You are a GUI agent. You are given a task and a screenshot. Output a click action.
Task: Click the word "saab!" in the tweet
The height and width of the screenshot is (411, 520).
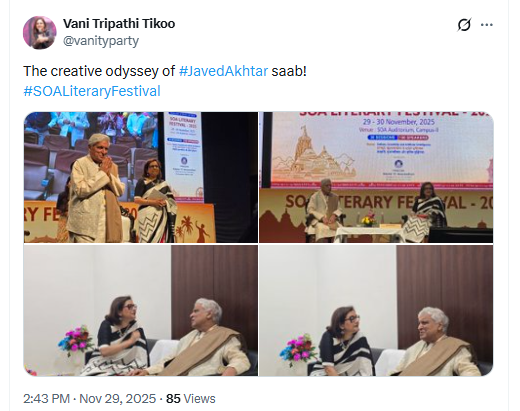(x=289, y=71)
